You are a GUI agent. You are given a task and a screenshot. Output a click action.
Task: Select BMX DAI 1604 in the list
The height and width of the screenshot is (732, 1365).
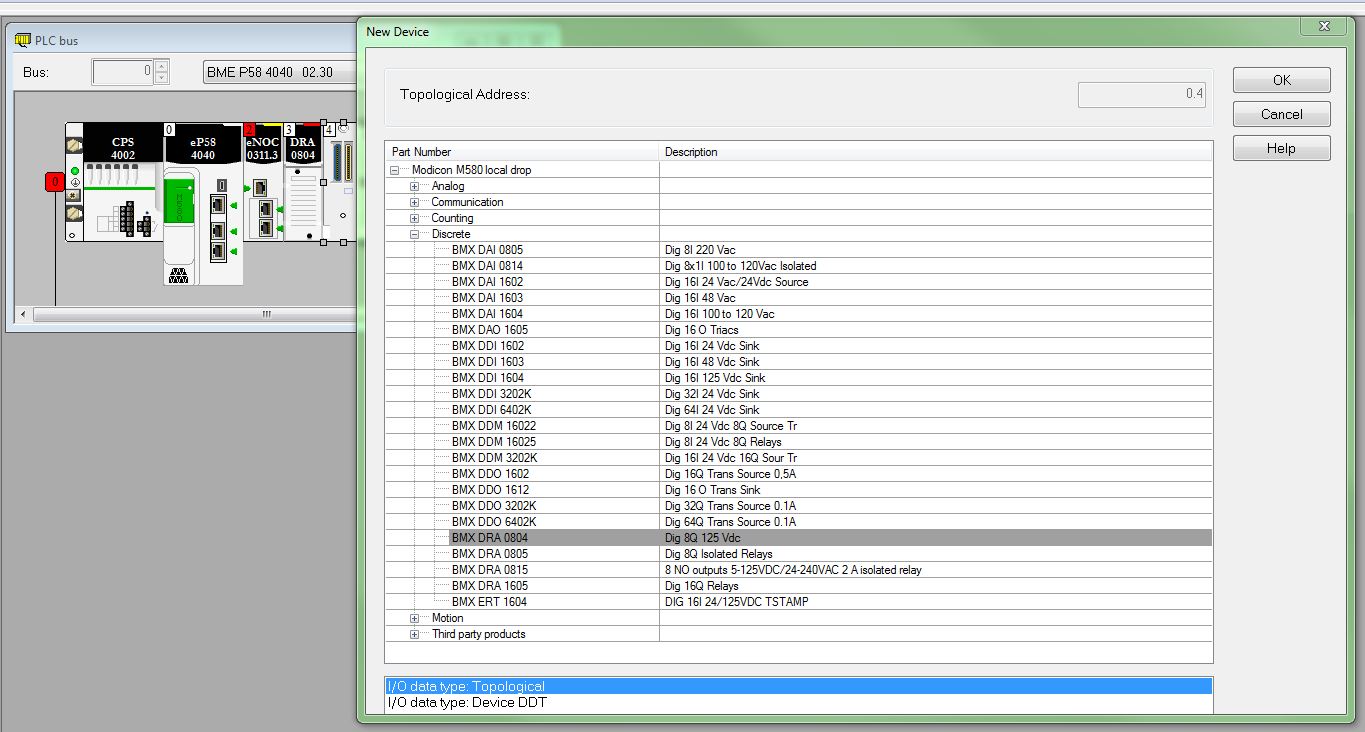pos(487,314)
